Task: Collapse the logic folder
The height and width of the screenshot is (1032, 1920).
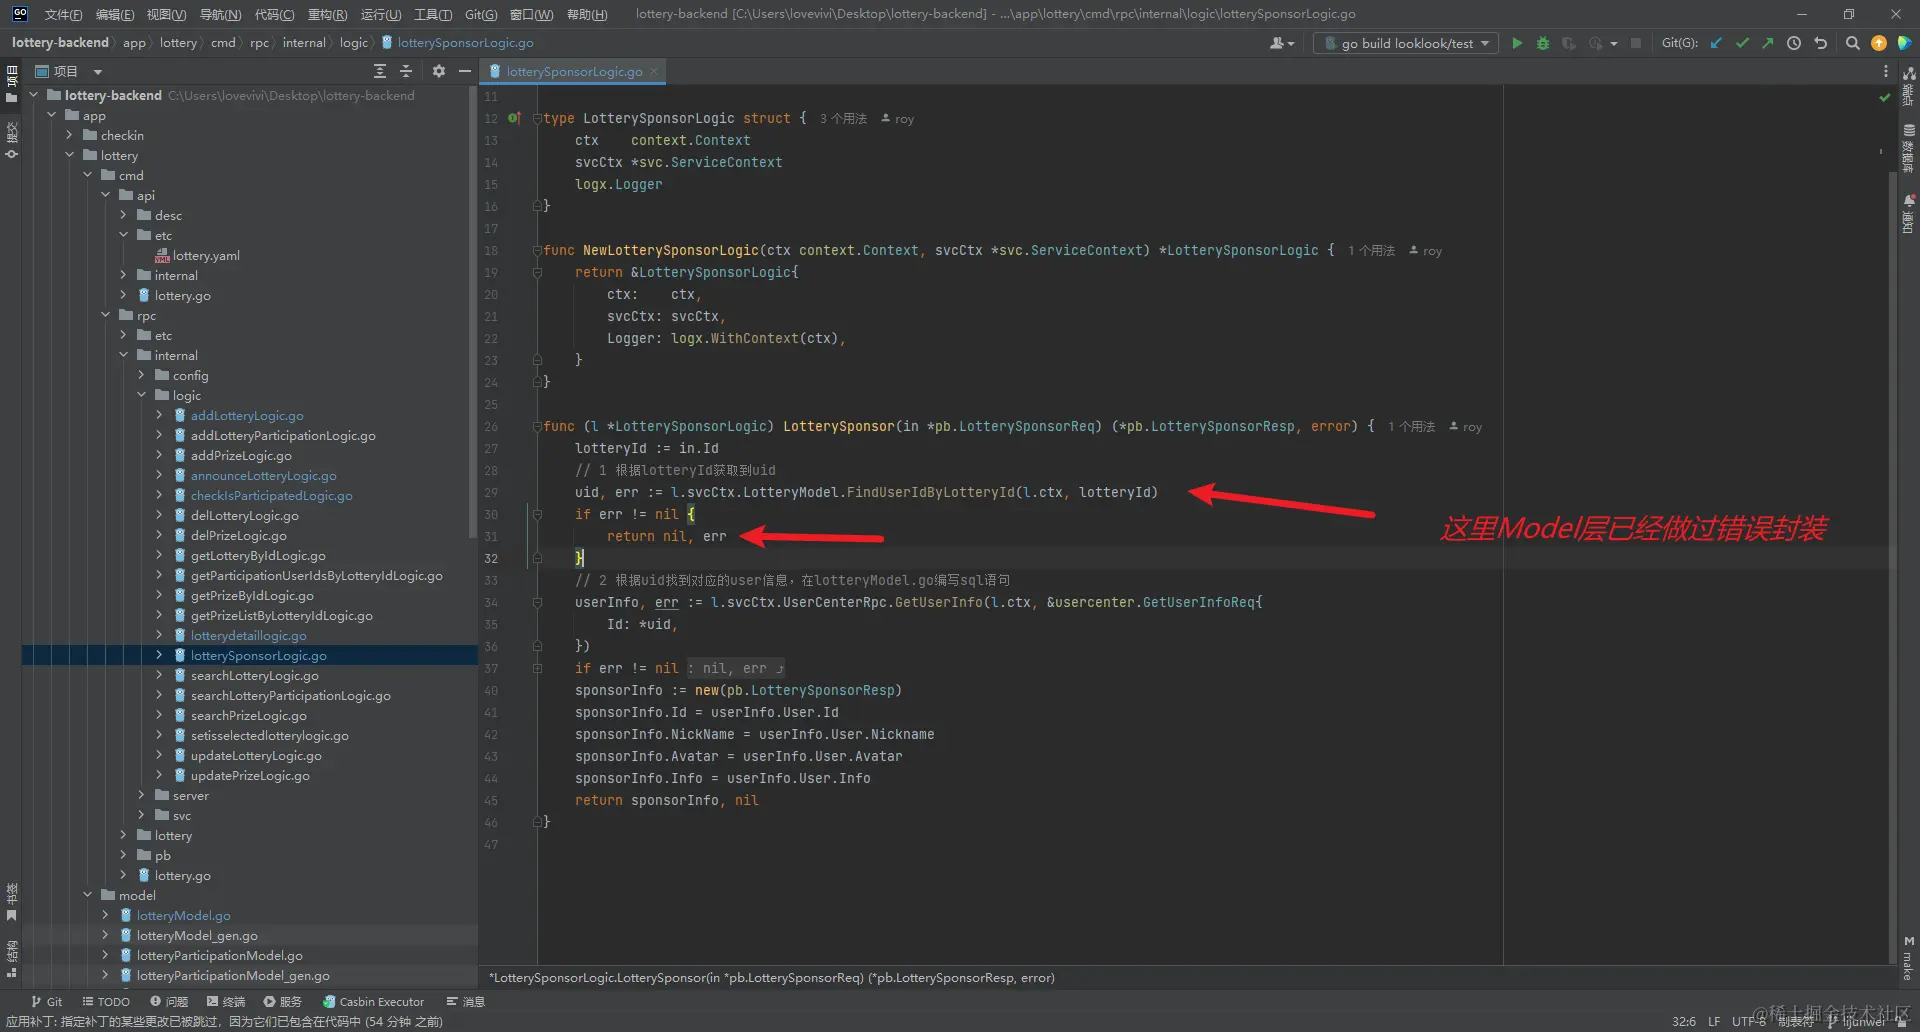Action: pos(142,396)
